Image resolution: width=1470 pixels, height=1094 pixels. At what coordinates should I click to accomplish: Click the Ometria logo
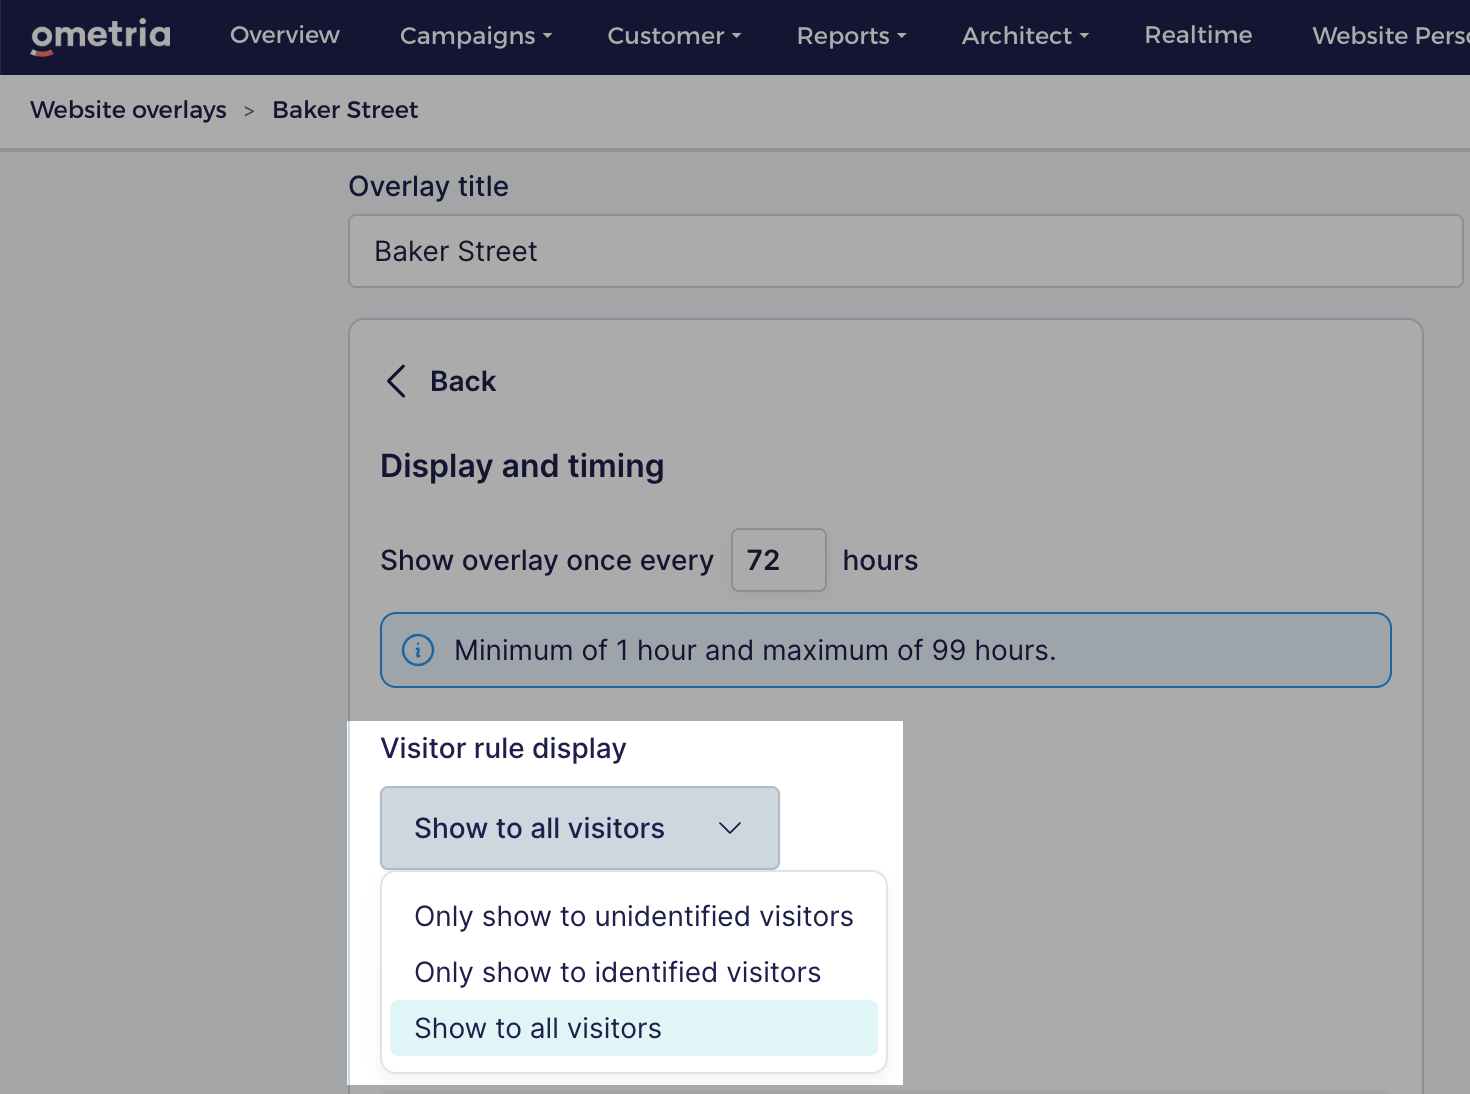click(101, 36)
